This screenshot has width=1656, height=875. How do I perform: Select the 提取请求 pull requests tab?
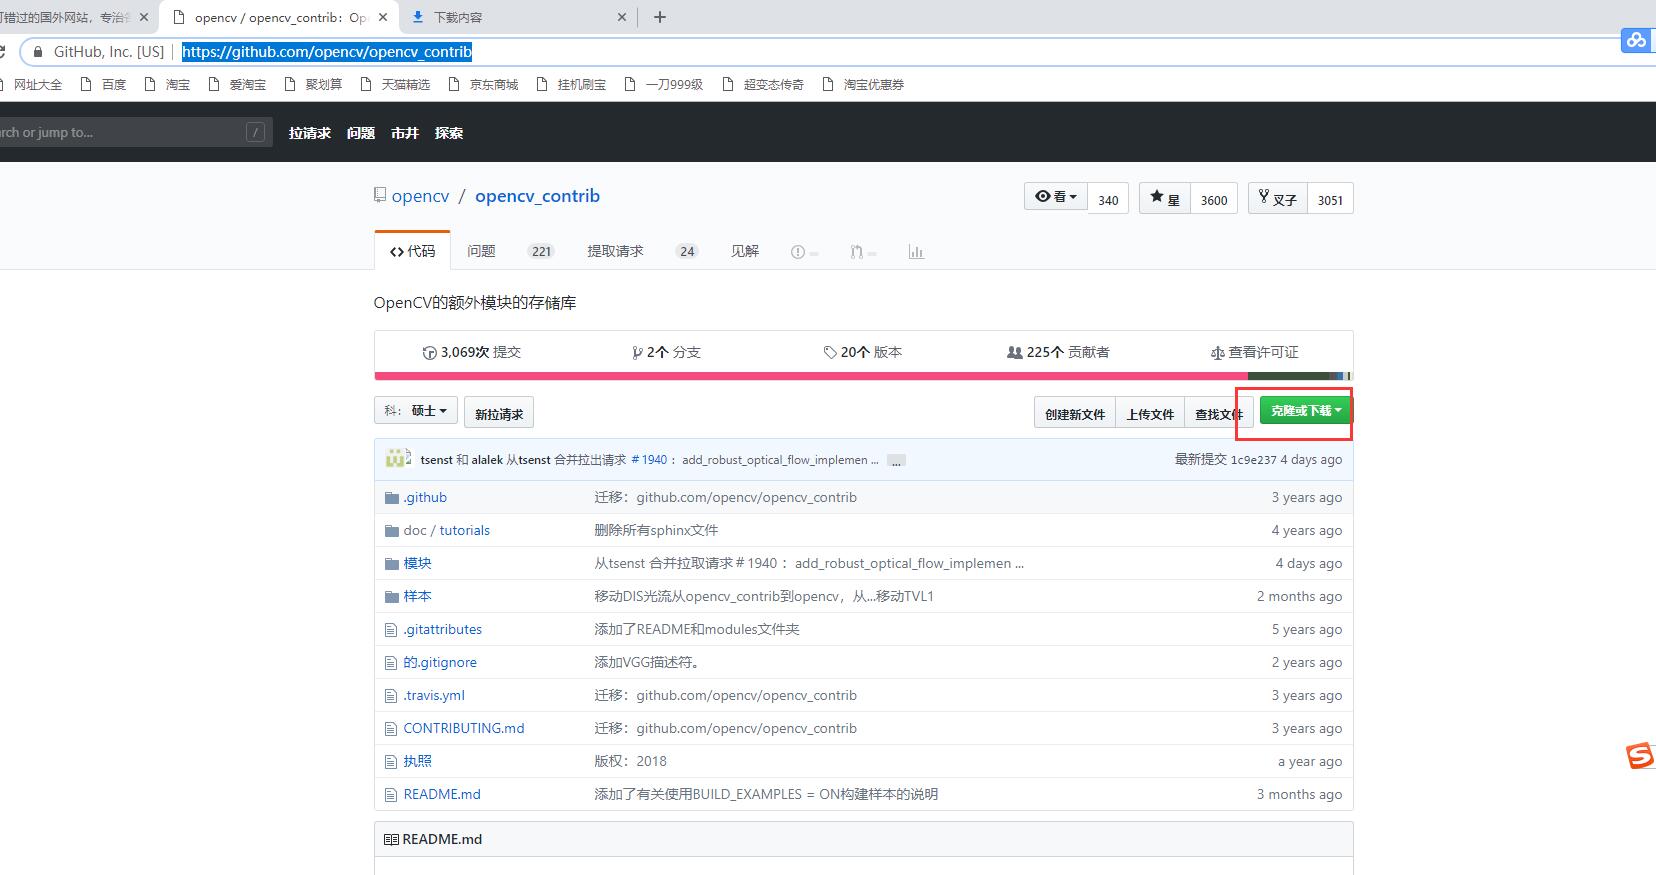(x=641, y=251)
